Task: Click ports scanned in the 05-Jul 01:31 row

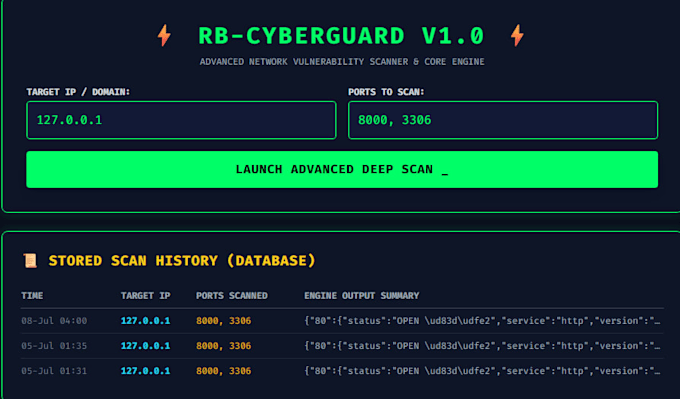Action: (x=223, y=371)
